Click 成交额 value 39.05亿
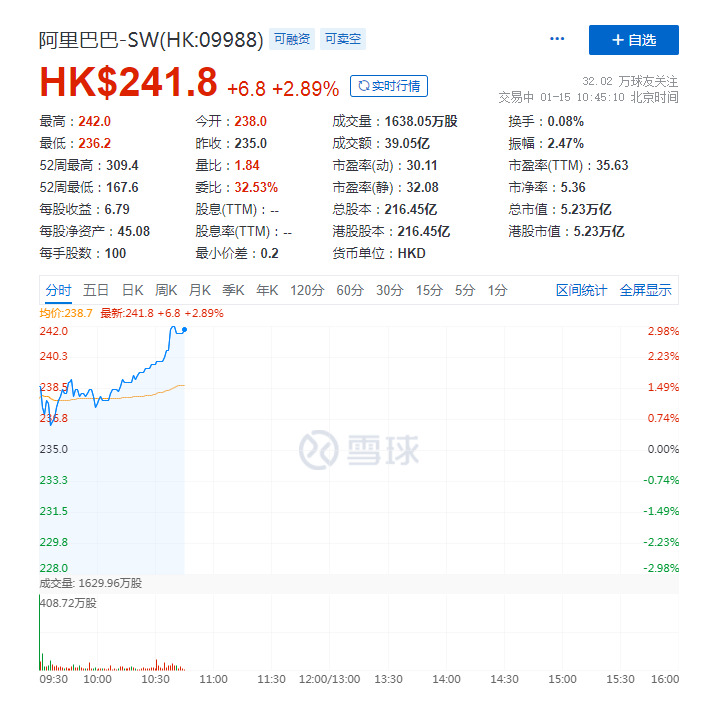This screenshot has width=707, height=710. pyautogui.click(x=407, y=143)
